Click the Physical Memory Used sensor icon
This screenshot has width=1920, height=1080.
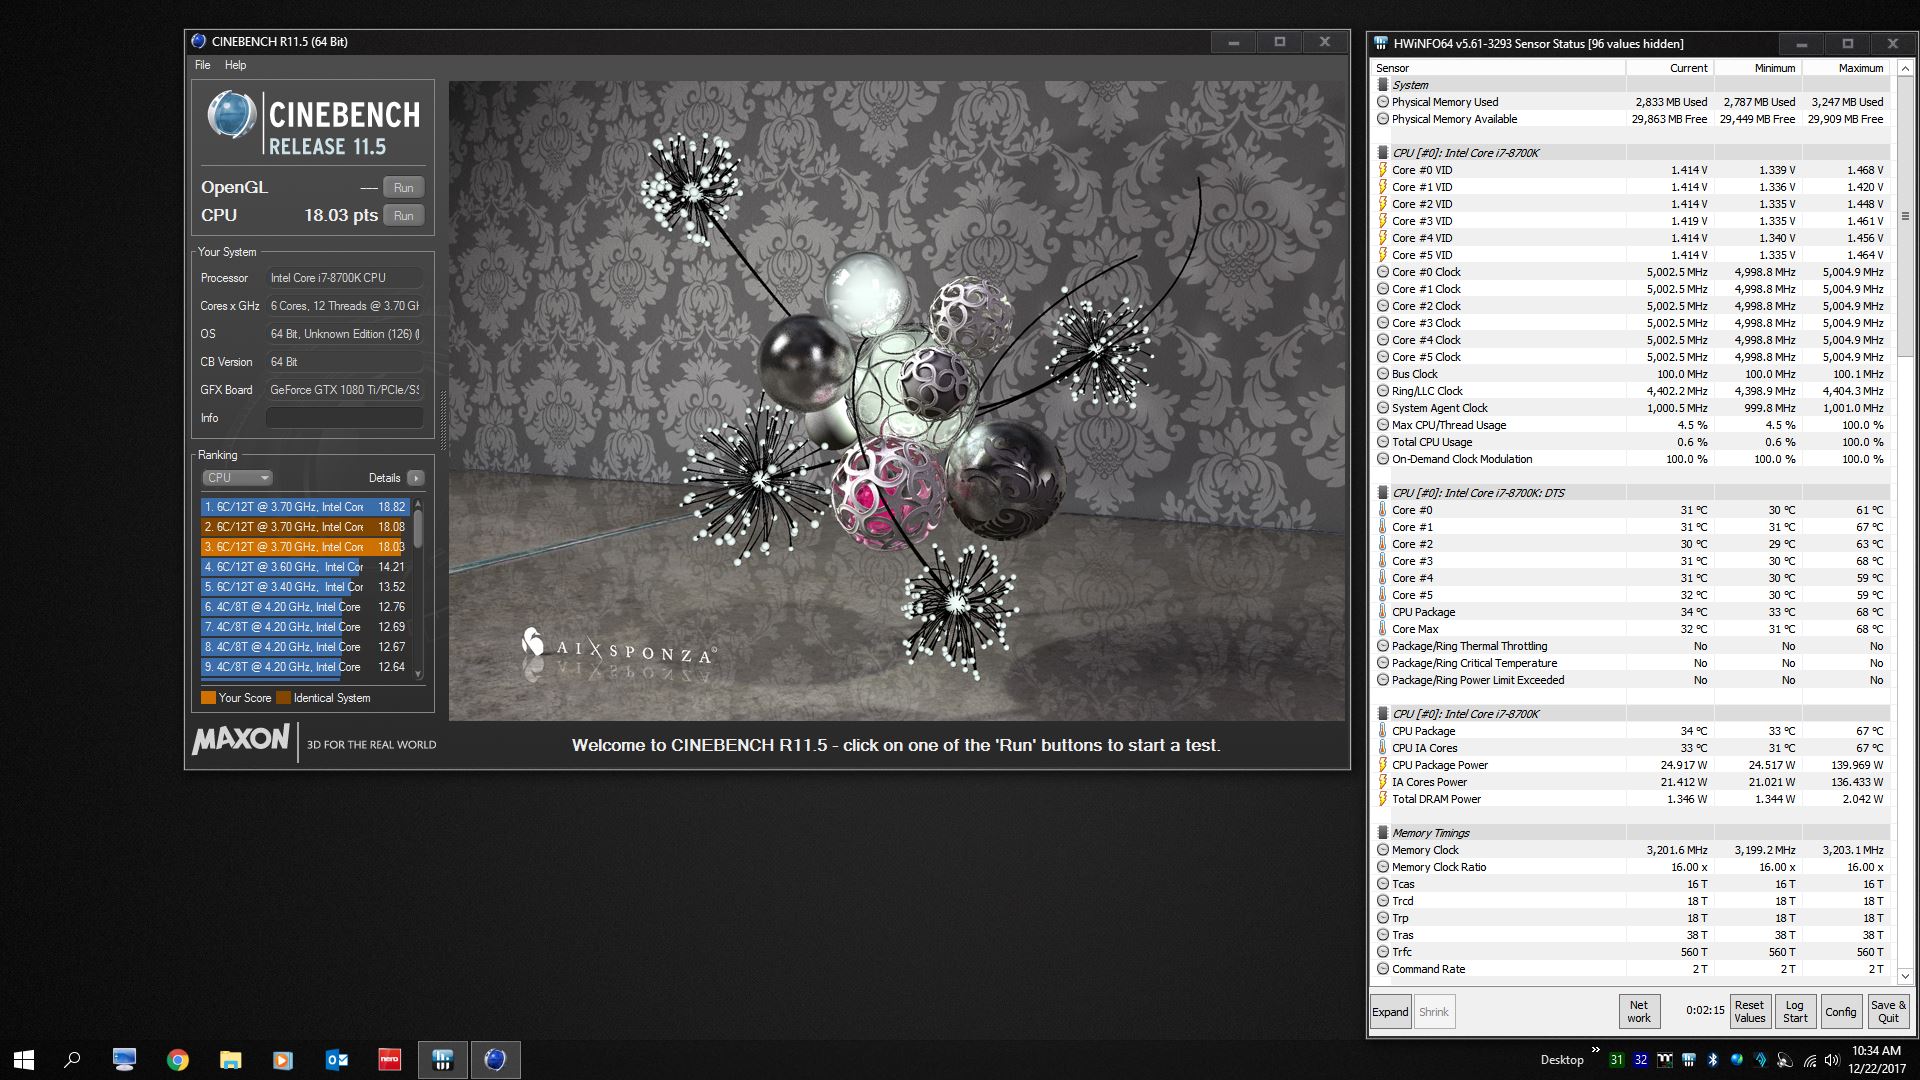click(1383, 102)
